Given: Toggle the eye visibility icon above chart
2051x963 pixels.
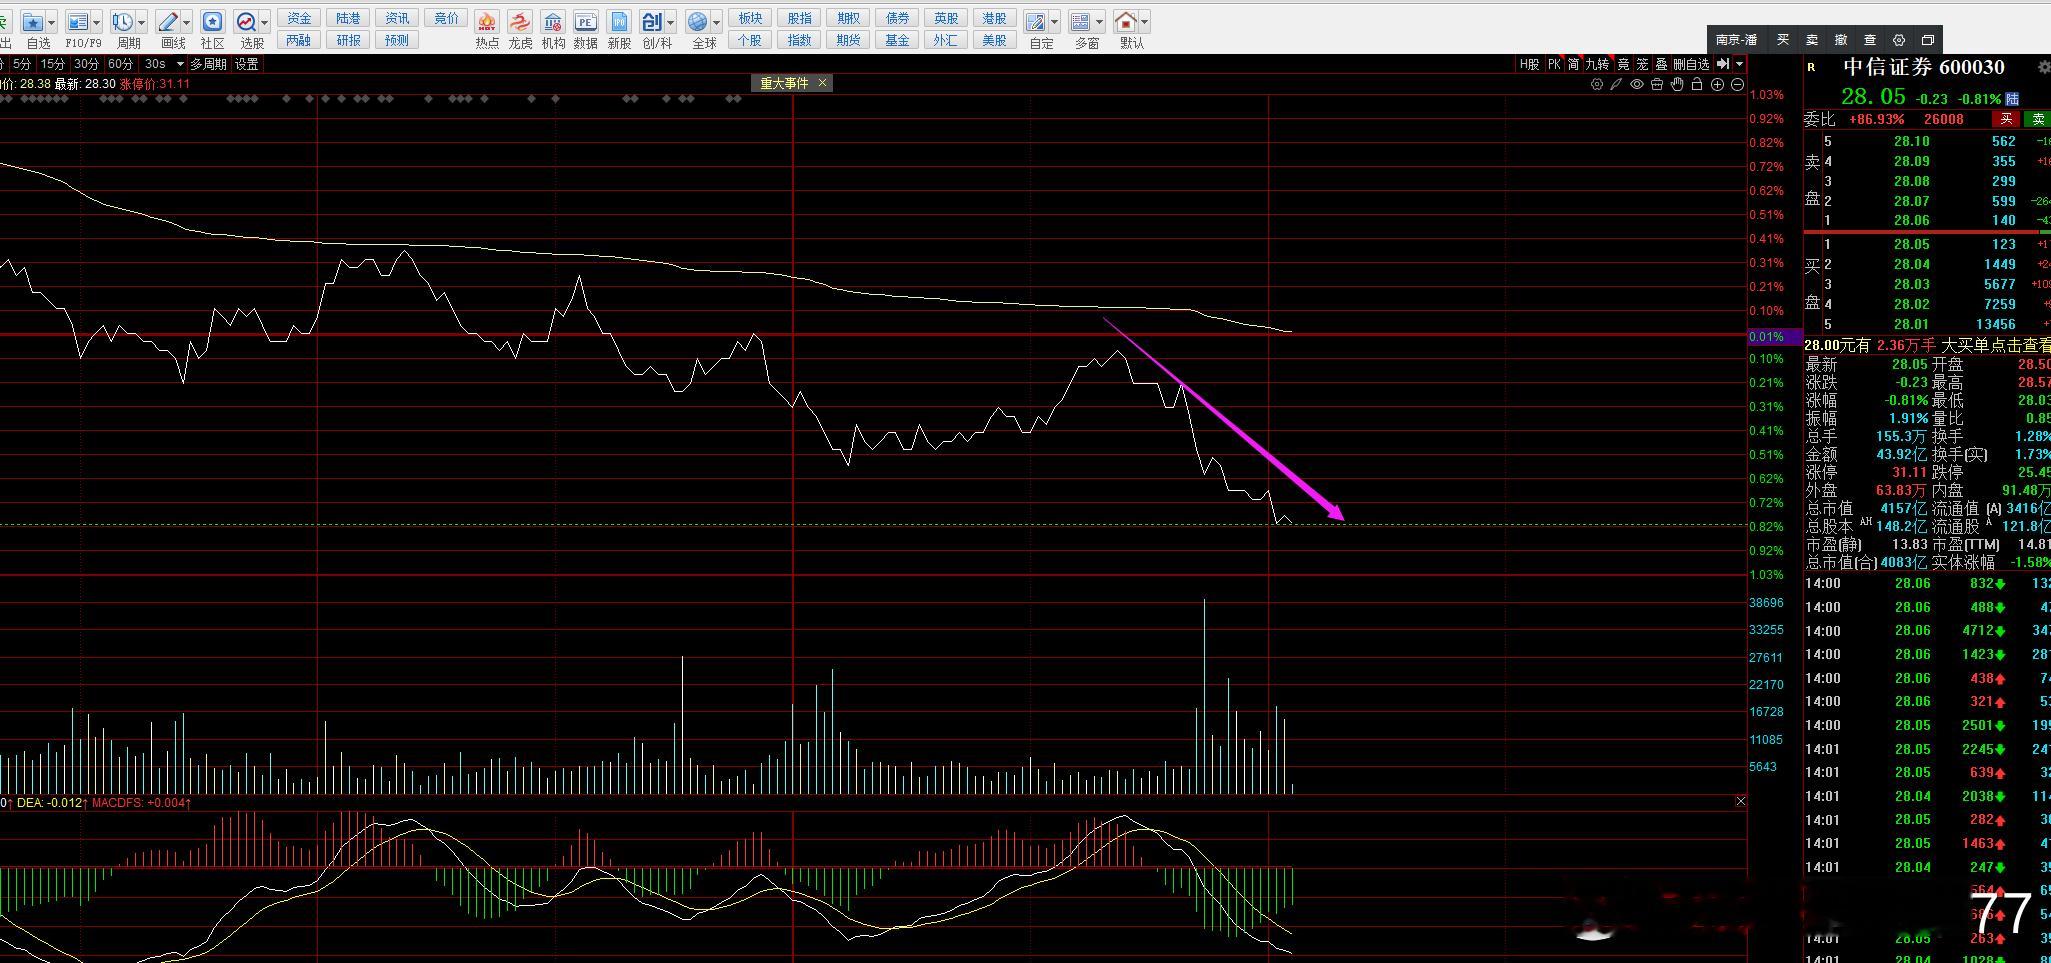Looking at the screenshot, I should [x=1637, y=84].
